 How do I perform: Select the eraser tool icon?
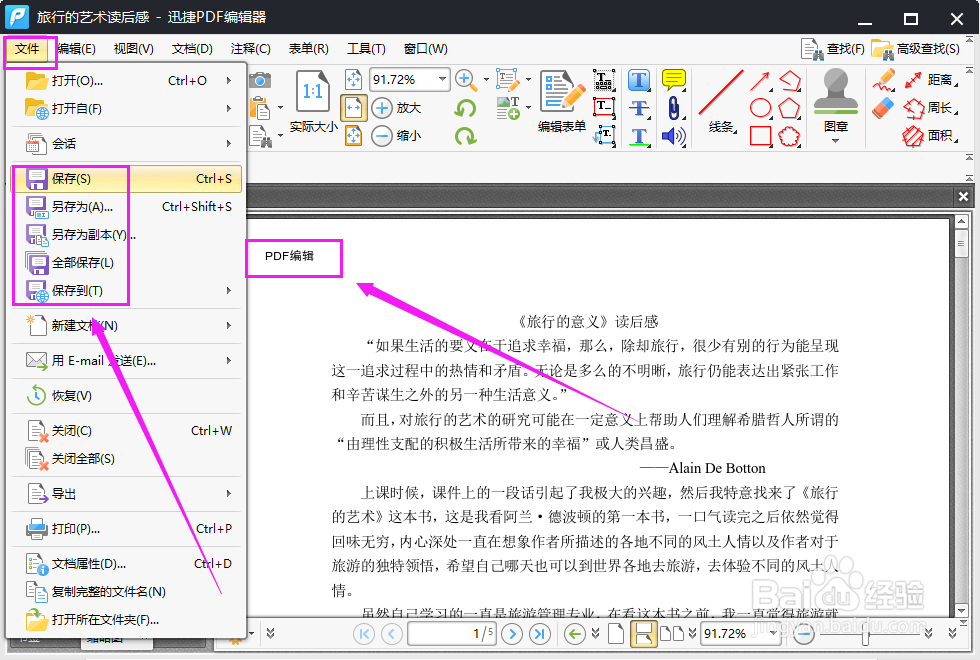(x=883, y=108)
